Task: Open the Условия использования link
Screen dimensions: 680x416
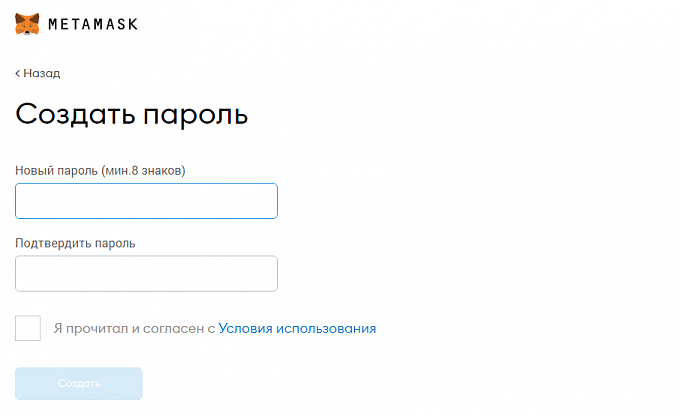Action: tap(297, 328)
